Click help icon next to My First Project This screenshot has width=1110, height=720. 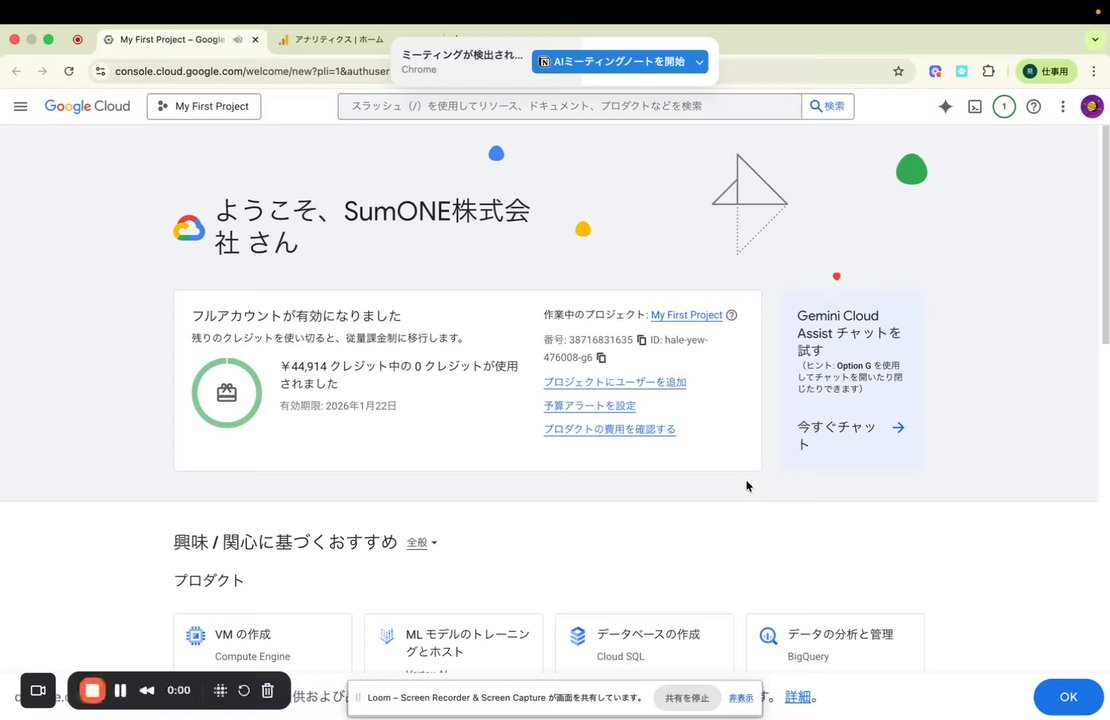click(x=732, y=315)
